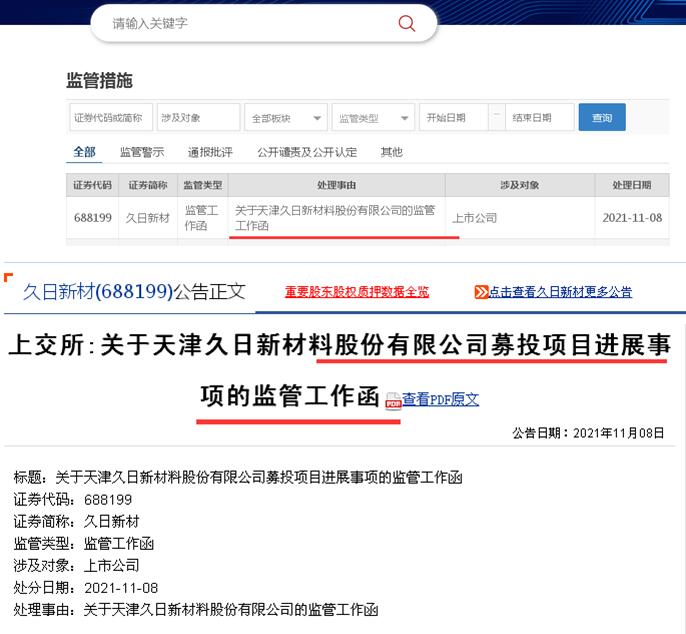Click the 监管措施 section heading
Image resolution: width=686 pixels, height=634 pixels.
coord(99,81)
